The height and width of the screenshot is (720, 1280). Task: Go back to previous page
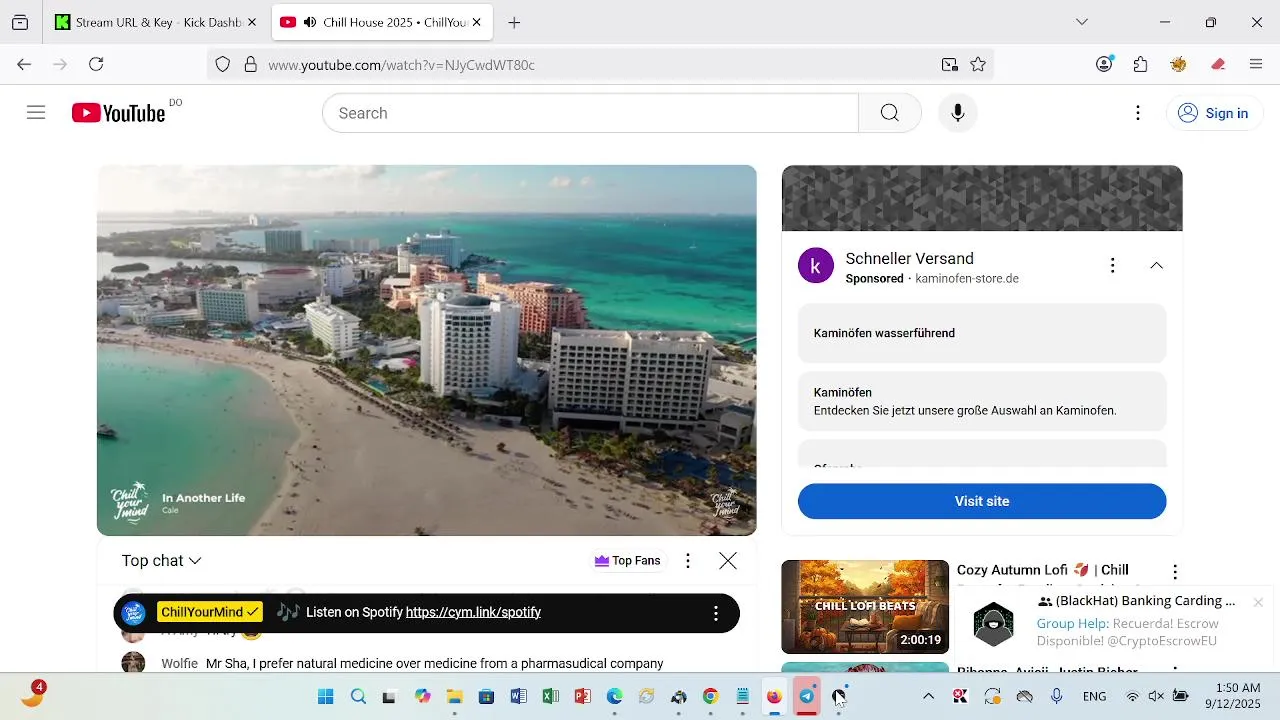(24, 64)
